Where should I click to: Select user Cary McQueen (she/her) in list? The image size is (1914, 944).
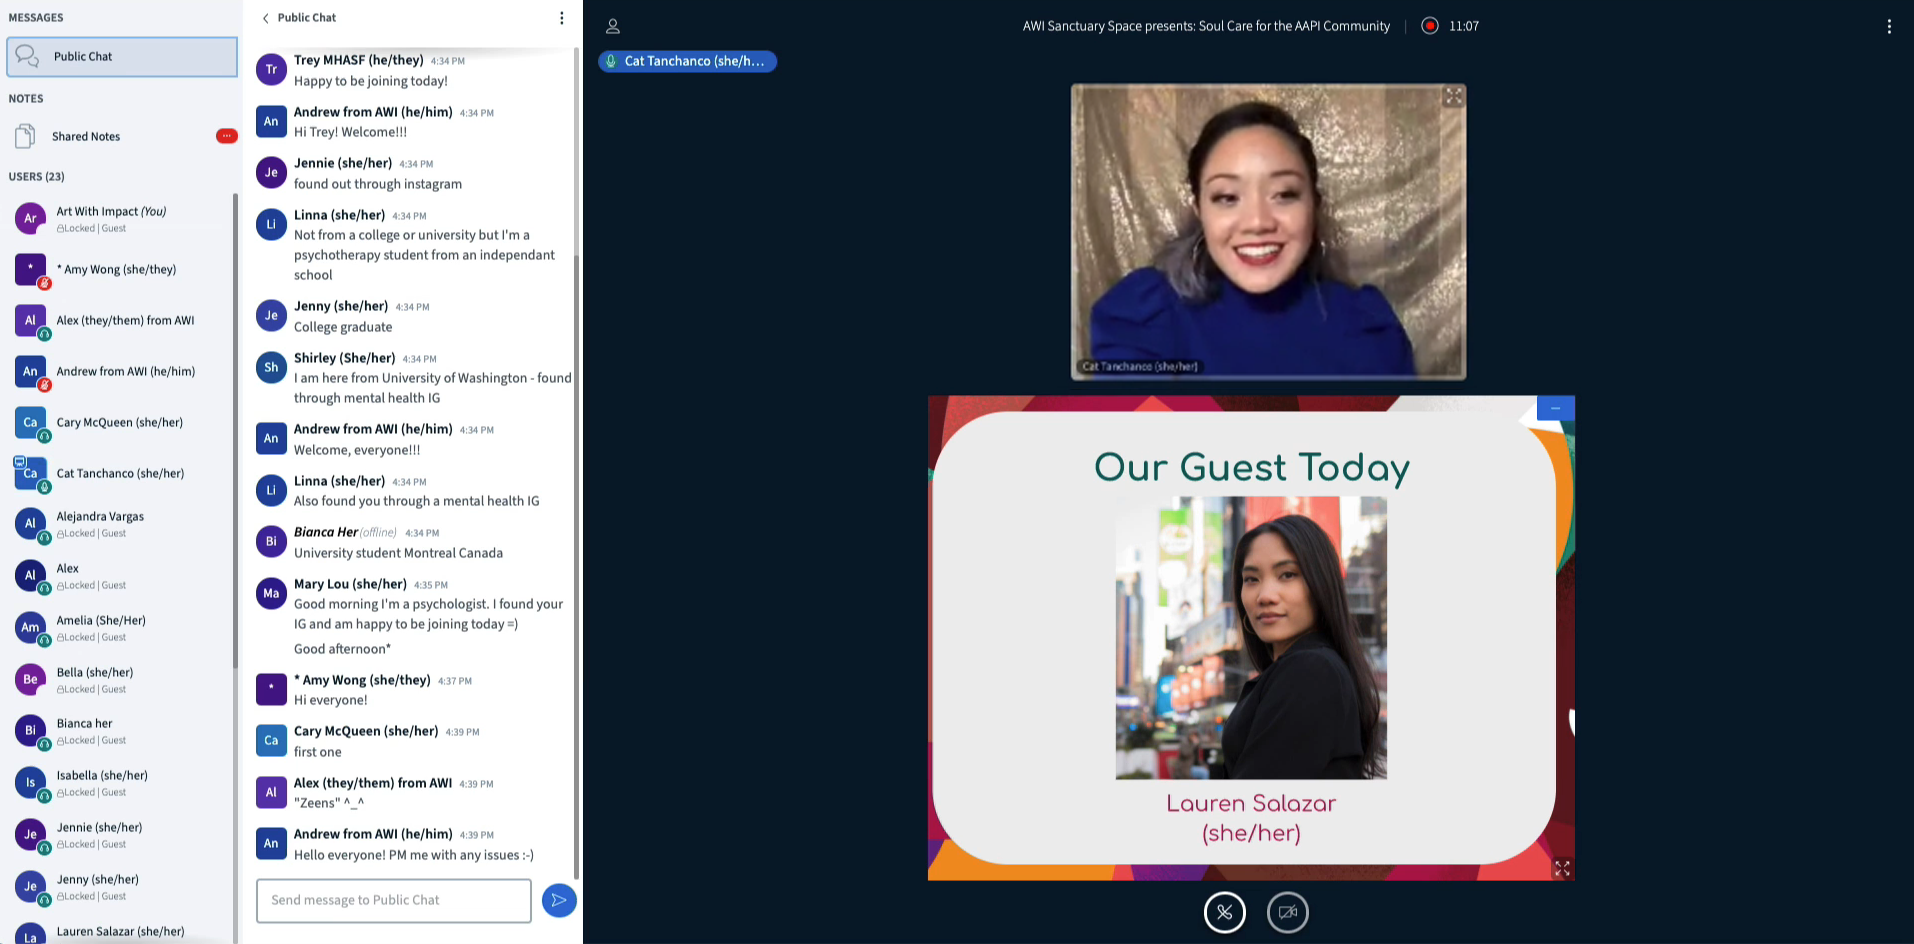pos(120,423)
